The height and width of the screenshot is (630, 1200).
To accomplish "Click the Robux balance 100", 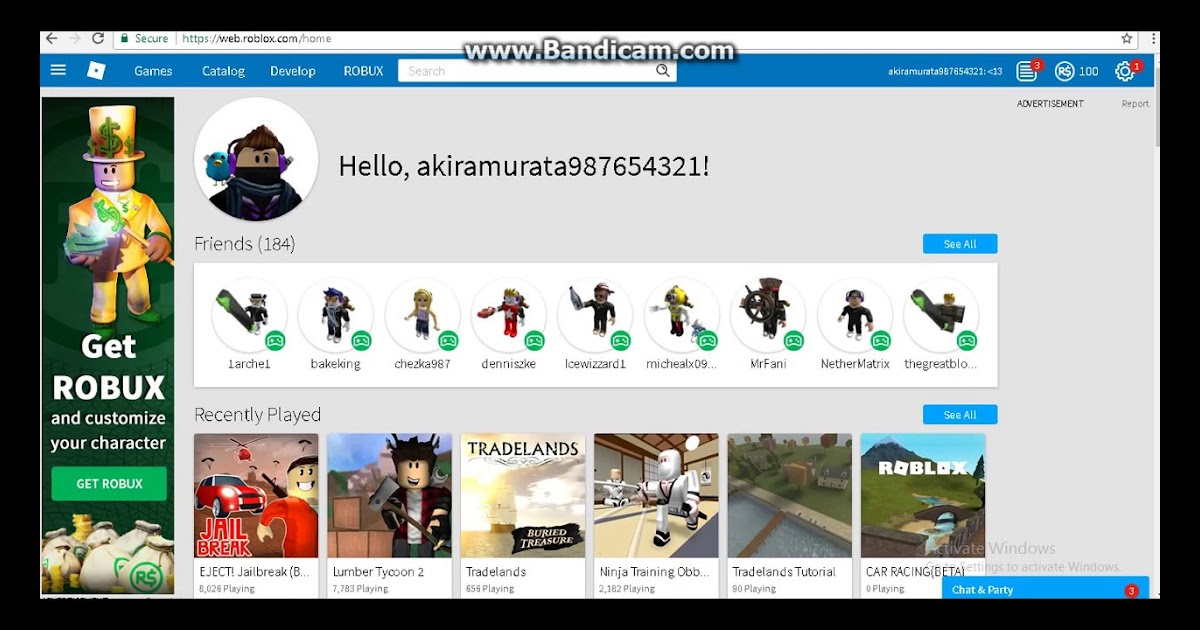I will click(x=1088, y=71).
